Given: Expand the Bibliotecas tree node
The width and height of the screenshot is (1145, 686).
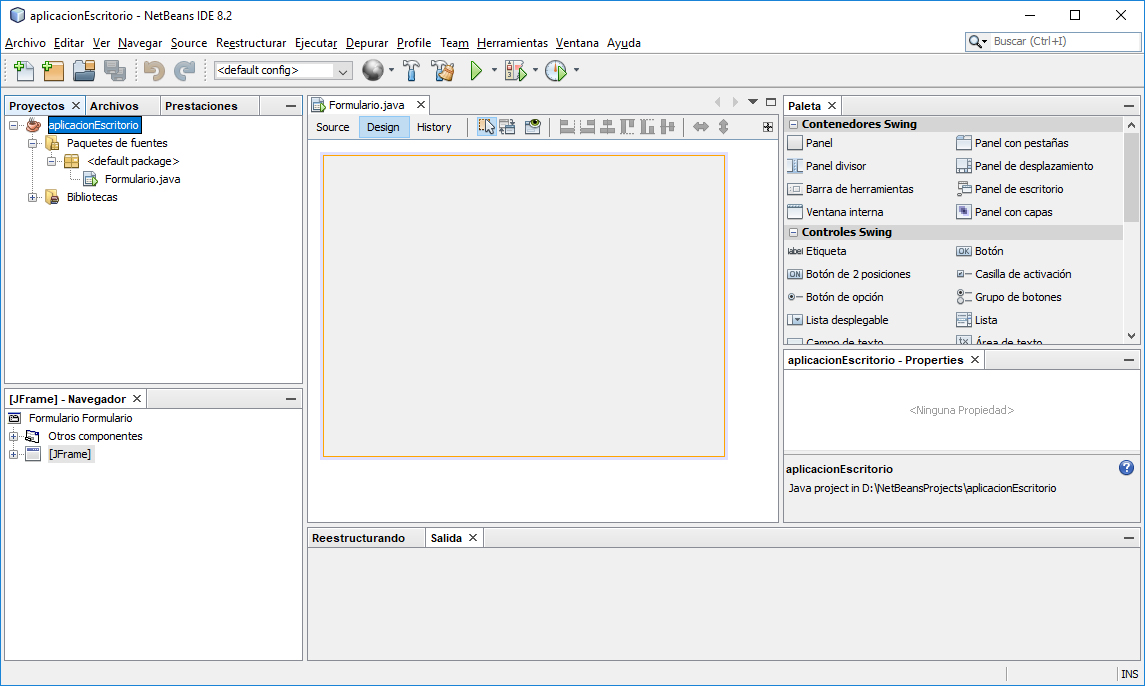Looking at the screenshot, I should pos(32,197).
